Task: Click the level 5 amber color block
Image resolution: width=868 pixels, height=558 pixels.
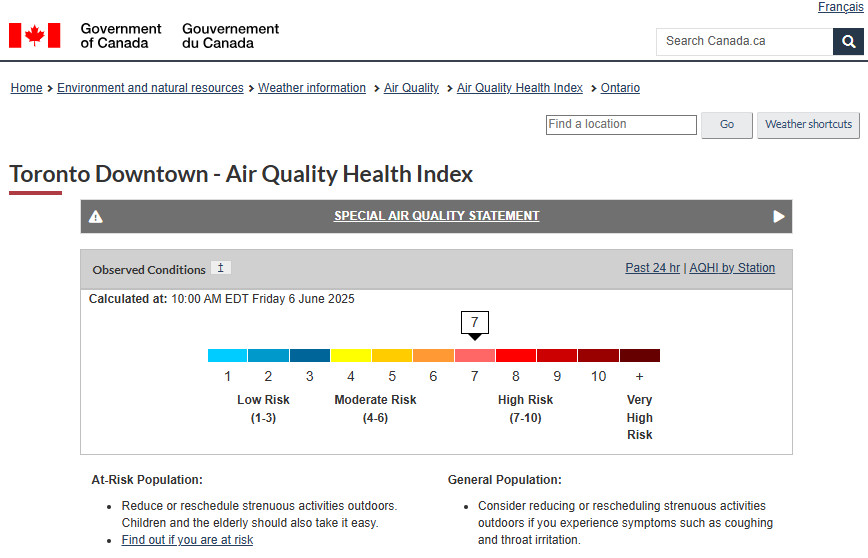Action: 392,355
